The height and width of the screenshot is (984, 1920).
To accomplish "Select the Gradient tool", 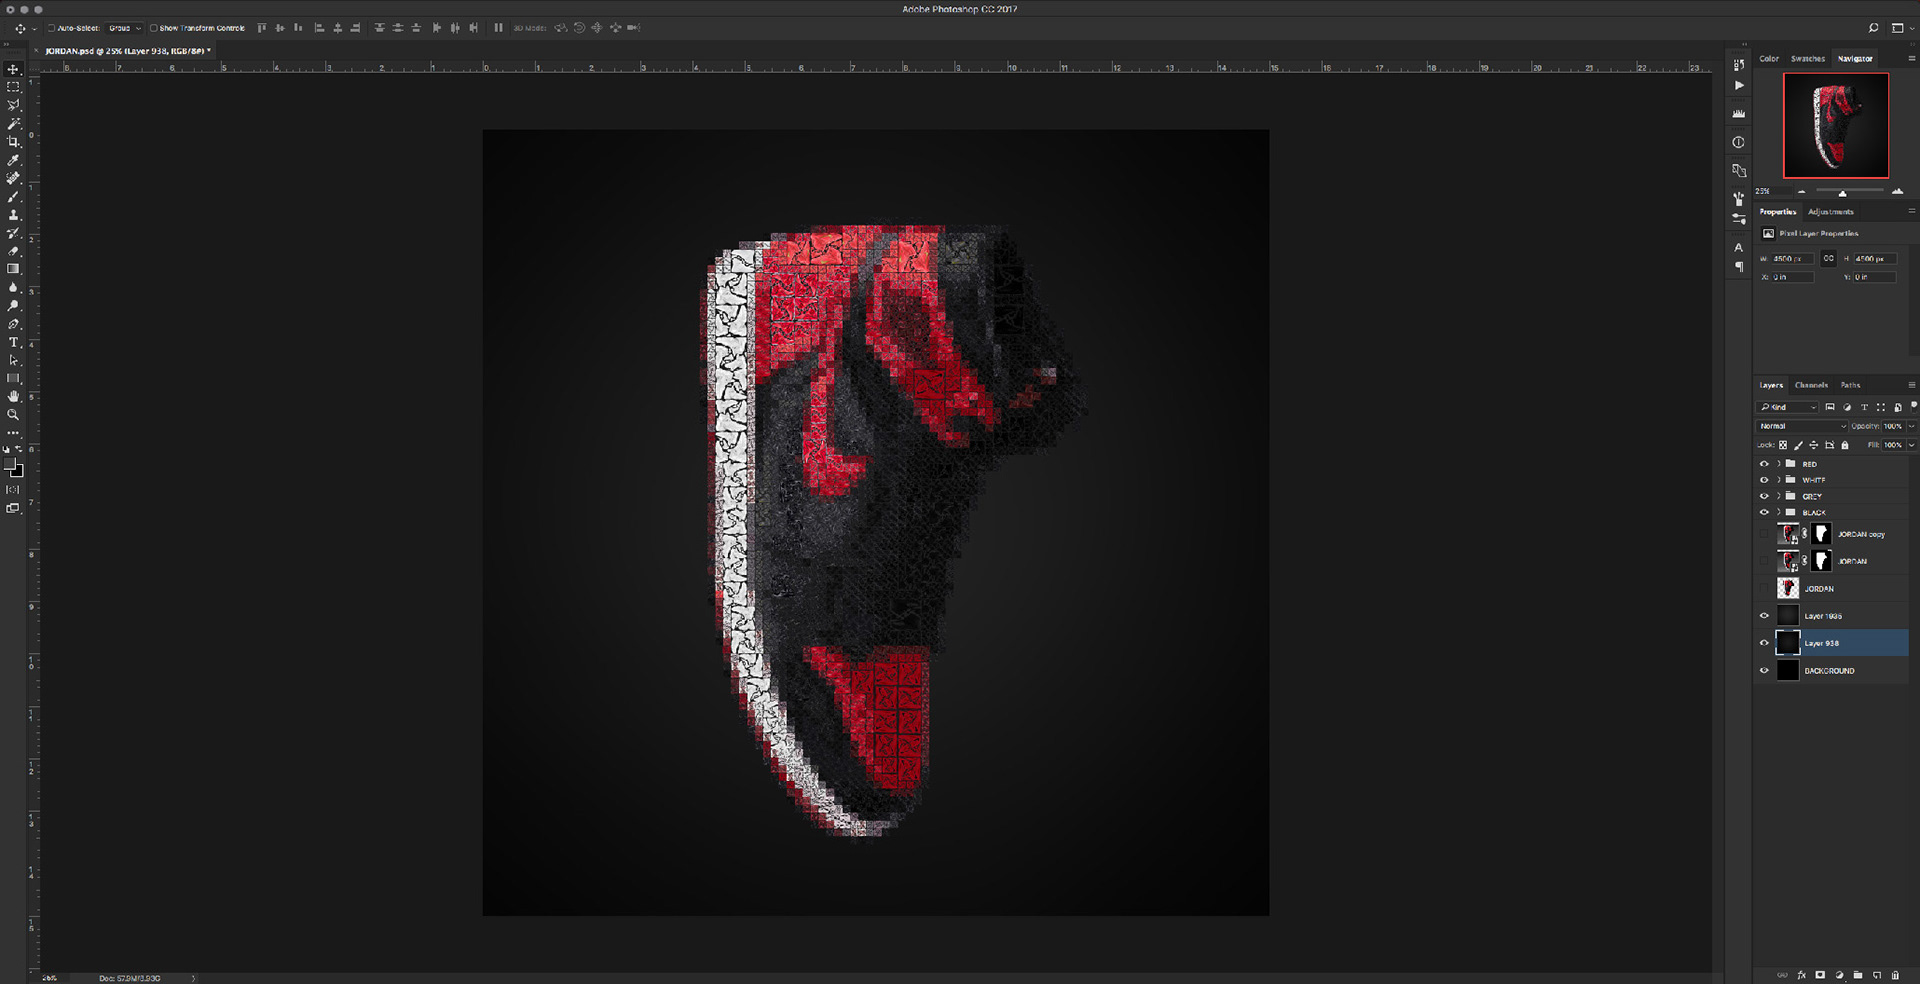I will tap(14, 269).
